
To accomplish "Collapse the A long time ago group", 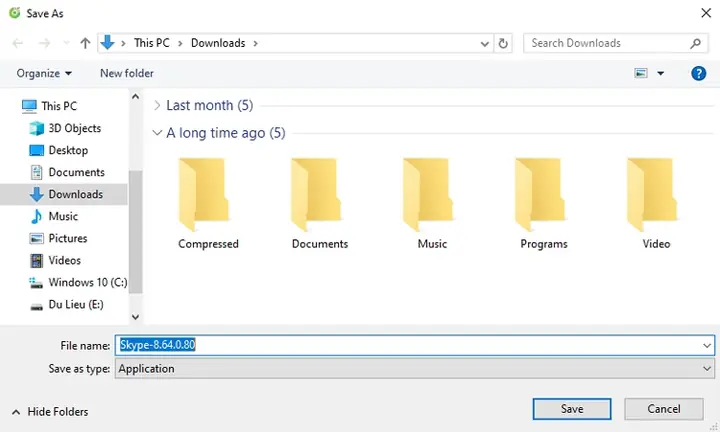I will point(157,133).
